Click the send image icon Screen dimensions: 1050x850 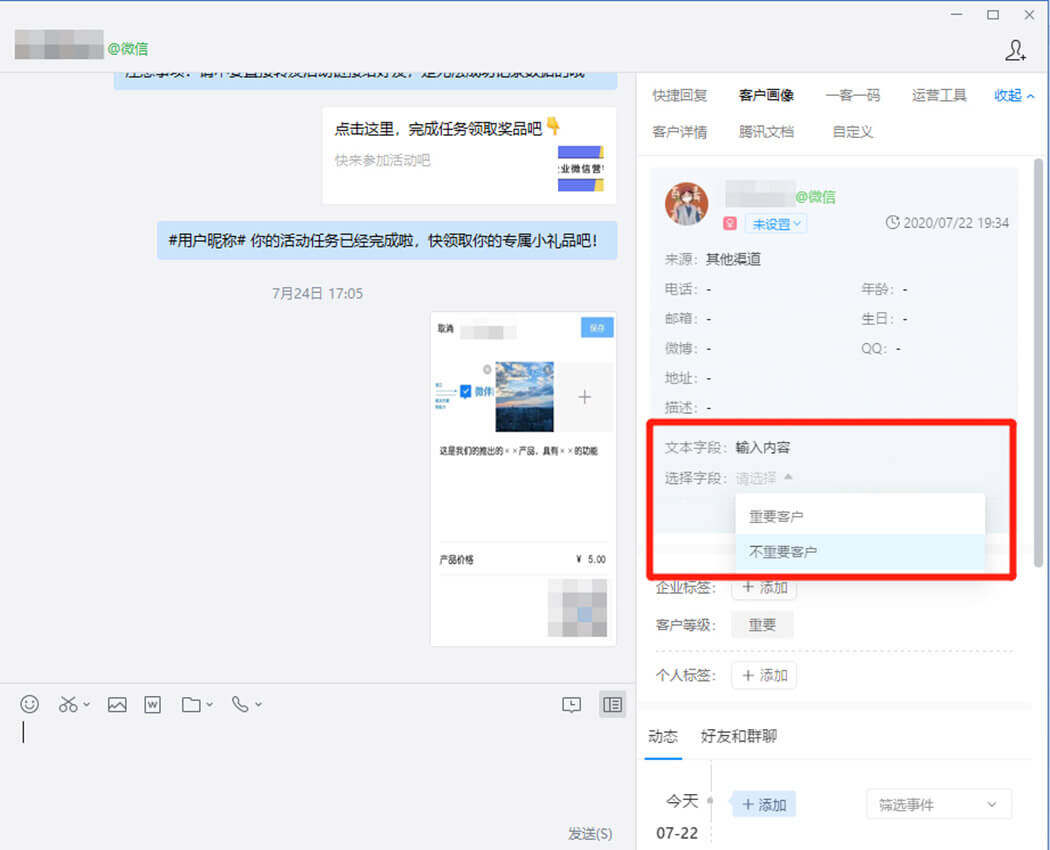click(x=117, y=704)
